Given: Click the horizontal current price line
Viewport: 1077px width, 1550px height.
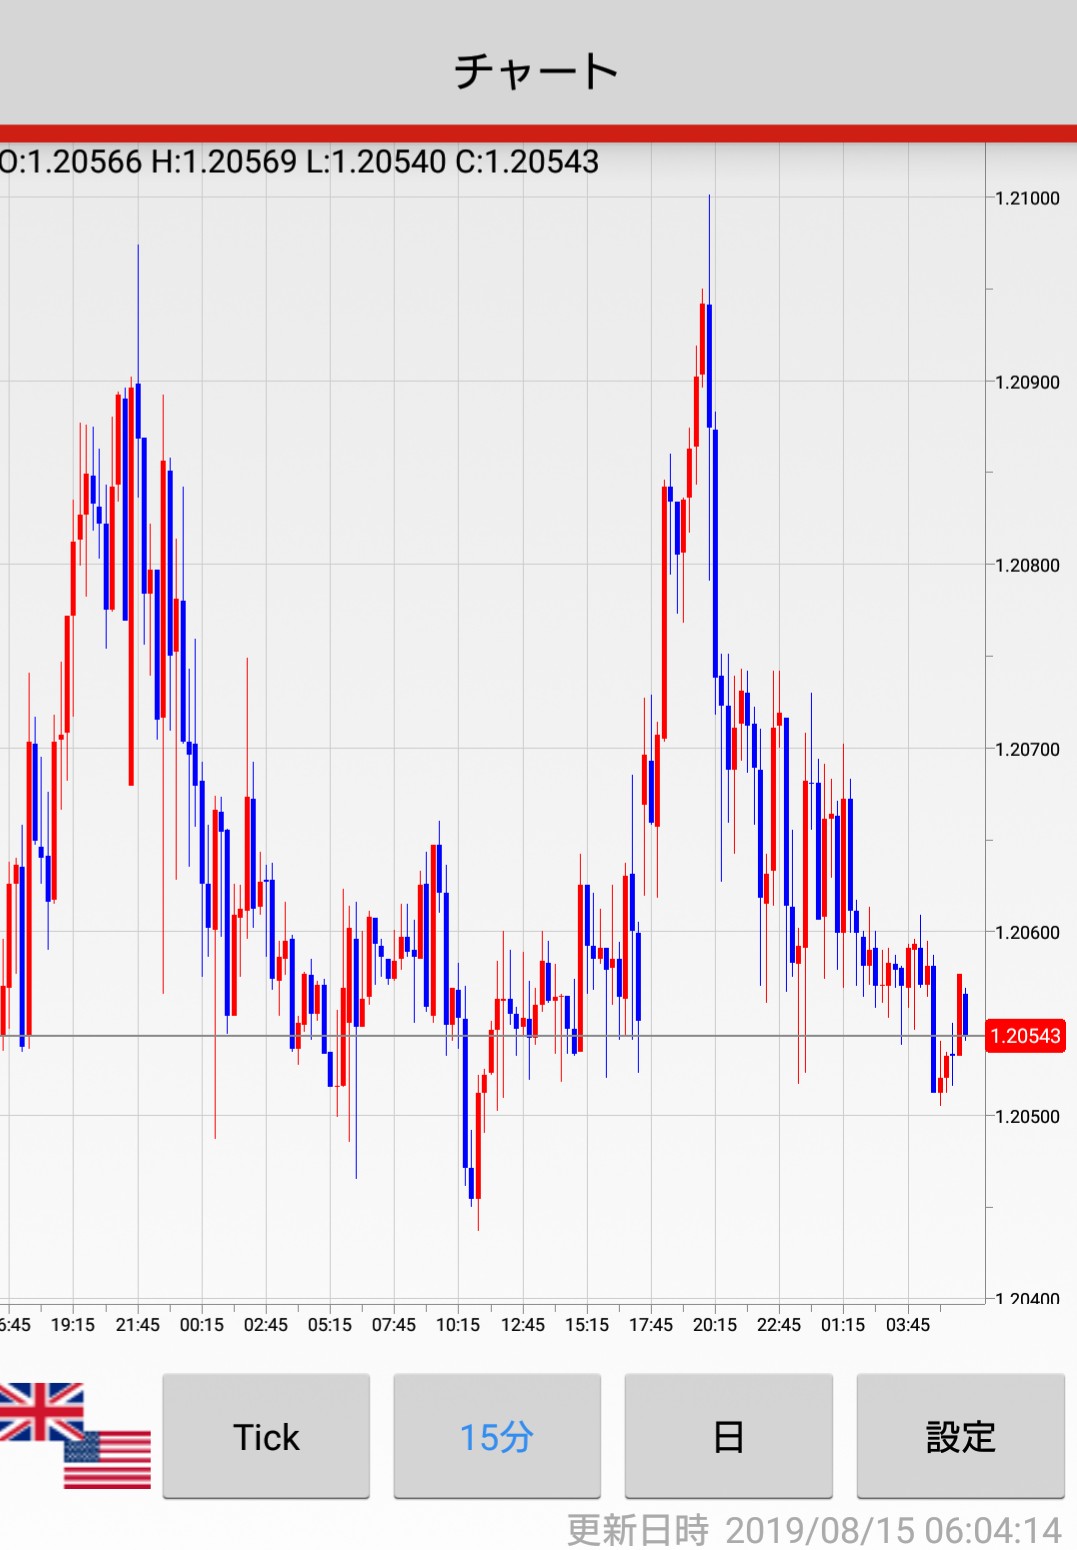Looking at the screenshot, I should point(492,1036).
